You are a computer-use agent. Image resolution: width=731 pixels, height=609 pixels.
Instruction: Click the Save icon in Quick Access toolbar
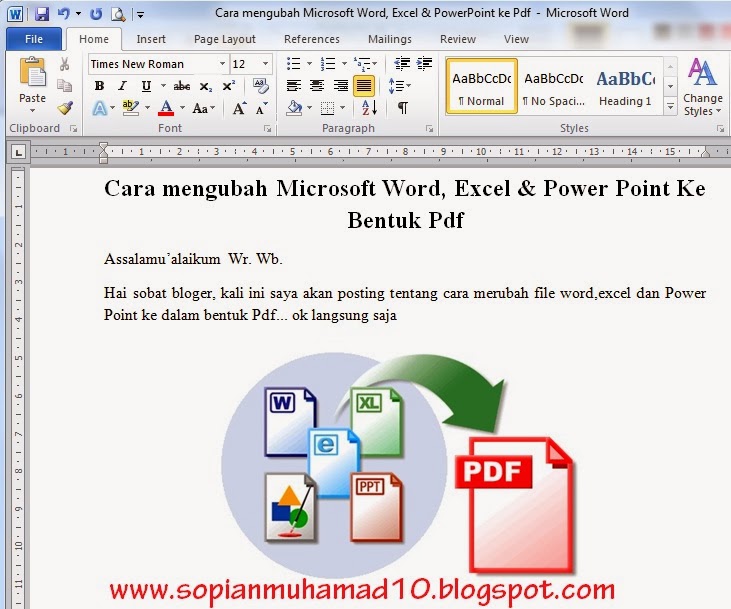[42, 14]
